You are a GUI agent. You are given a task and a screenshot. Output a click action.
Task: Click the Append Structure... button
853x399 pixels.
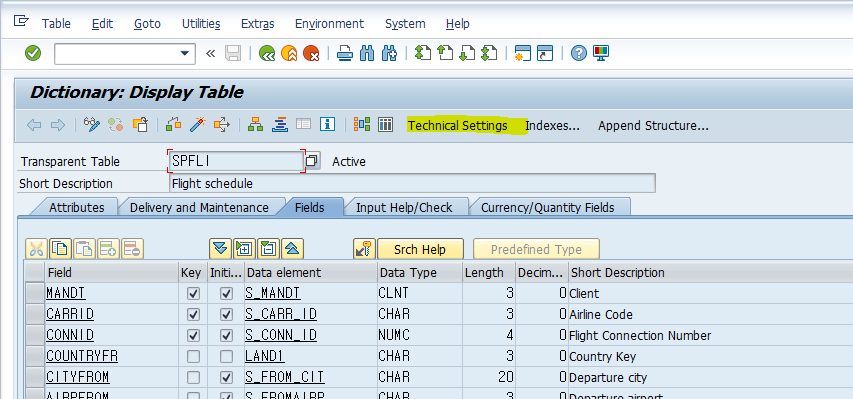(x=653, y=126)
